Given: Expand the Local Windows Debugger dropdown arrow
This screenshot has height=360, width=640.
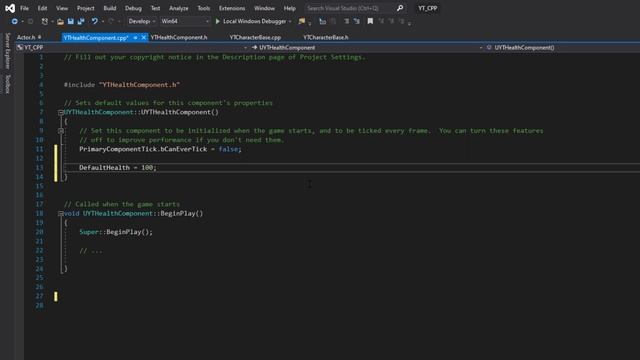Looking at the screenshot, I should (290, 21).
